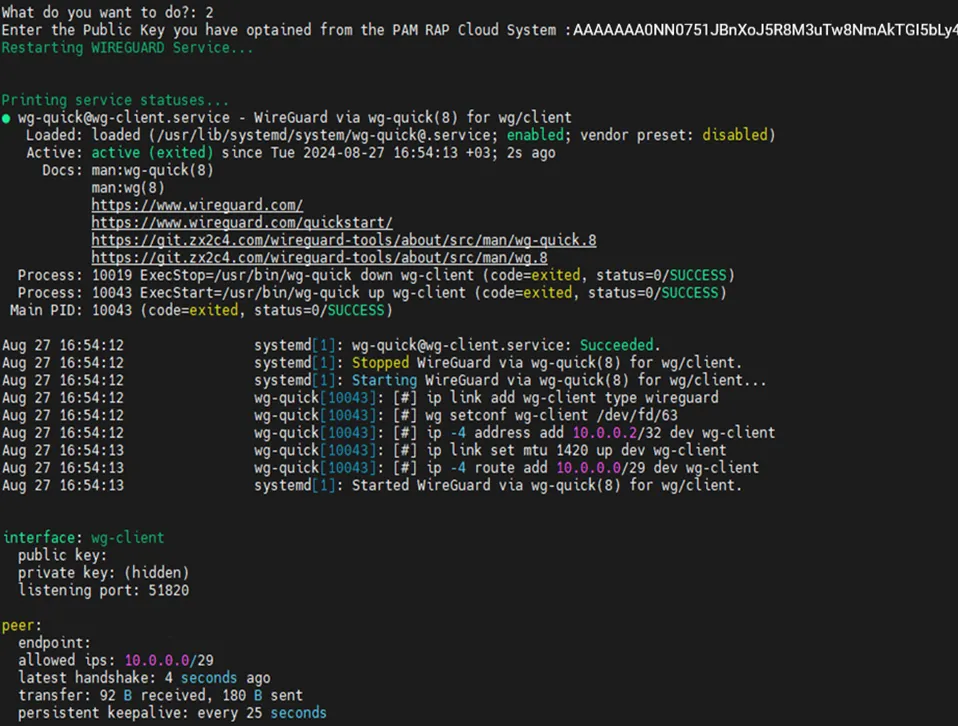The image size is (958, 726).
Task: Select the 'Restarting WIREGUARD Service...' line
Action: pyautogui.click(x=126, y=48)
